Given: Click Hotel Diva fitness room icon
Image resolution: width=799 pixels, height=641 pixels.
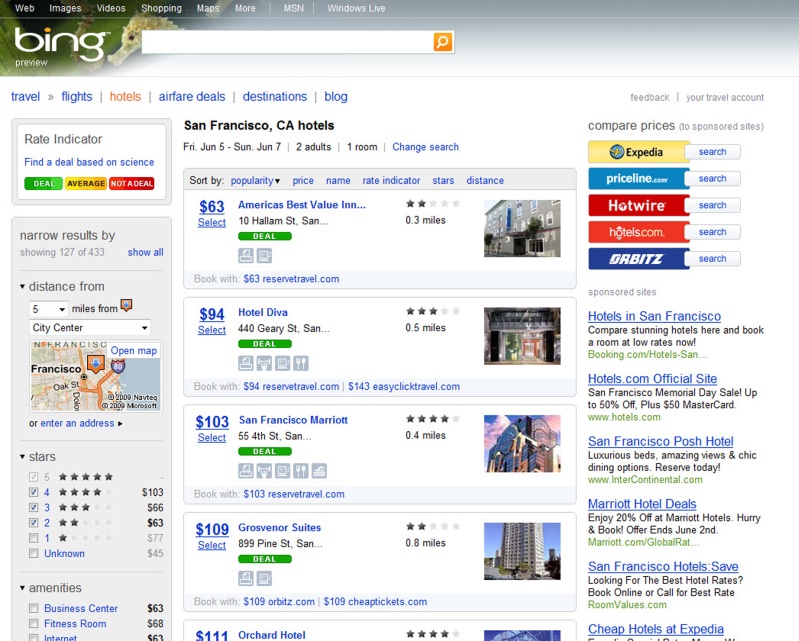Looking at the screenshot, I should pos(264,363).
